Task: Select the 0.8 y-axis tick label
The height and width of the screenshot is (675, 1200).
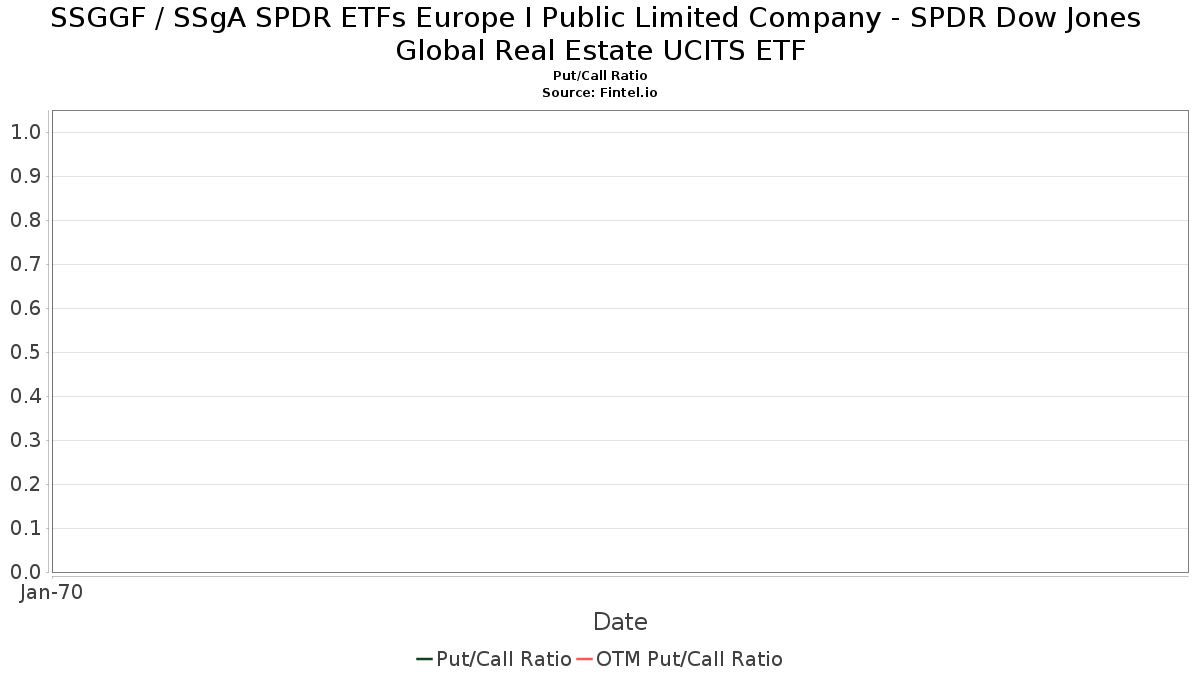Action: pos(25,220)
